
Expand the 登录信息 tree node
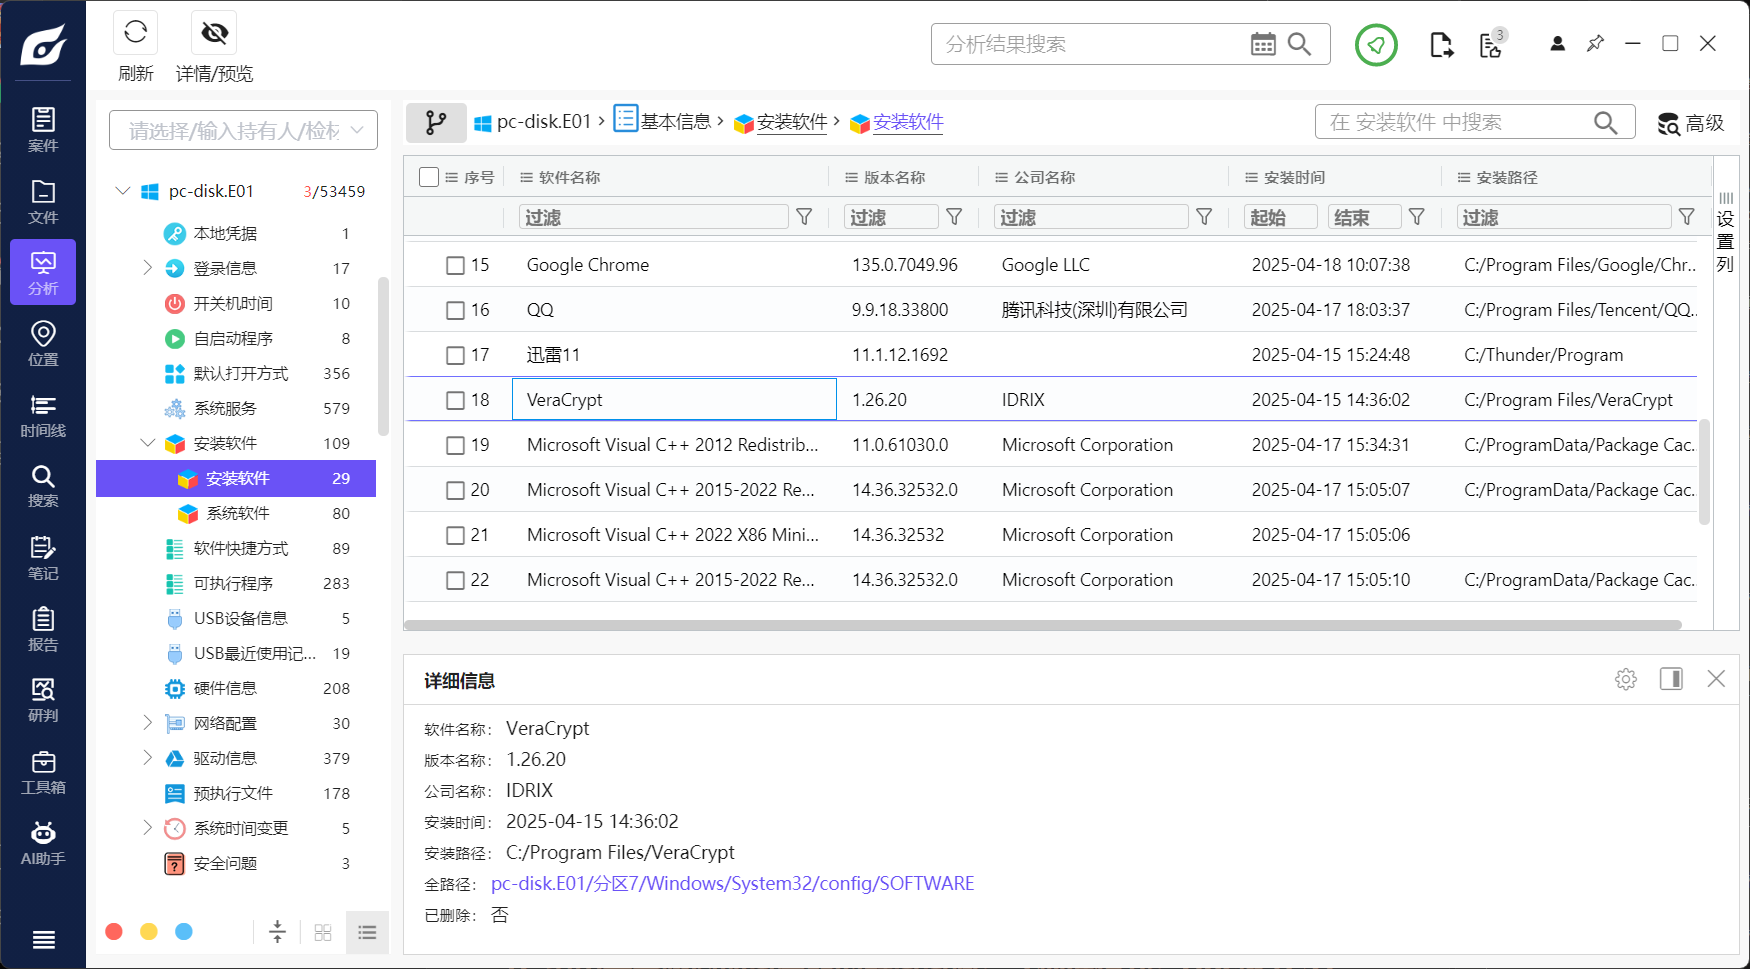pyautogui.click(x=147, y=268)
